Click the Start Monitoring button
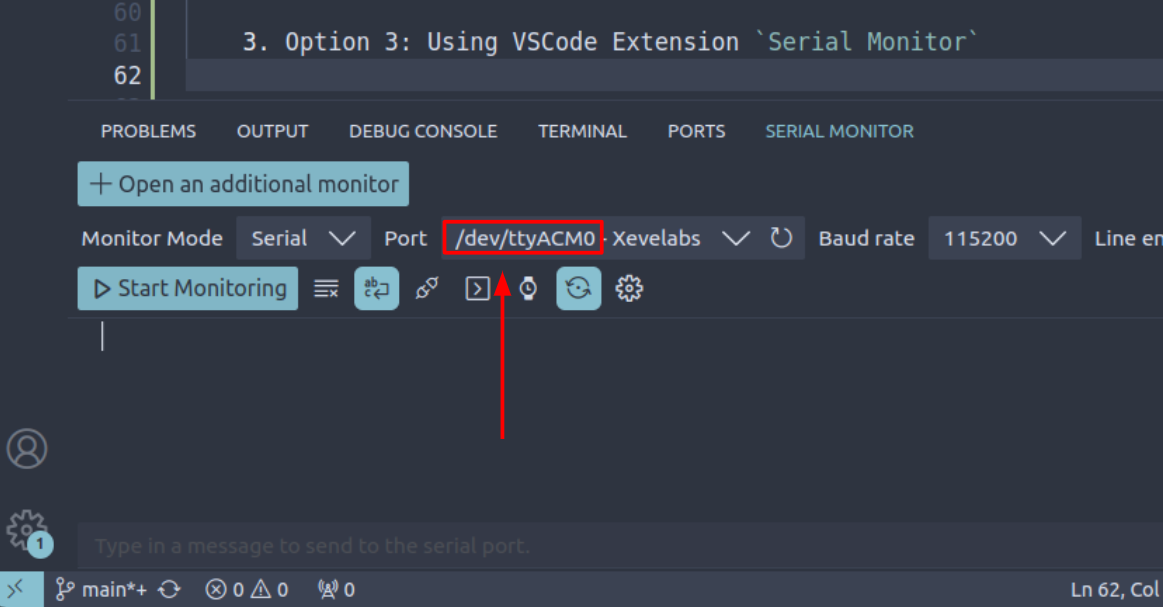This screenshot has height=607, width=1163. tap(188, 289)
